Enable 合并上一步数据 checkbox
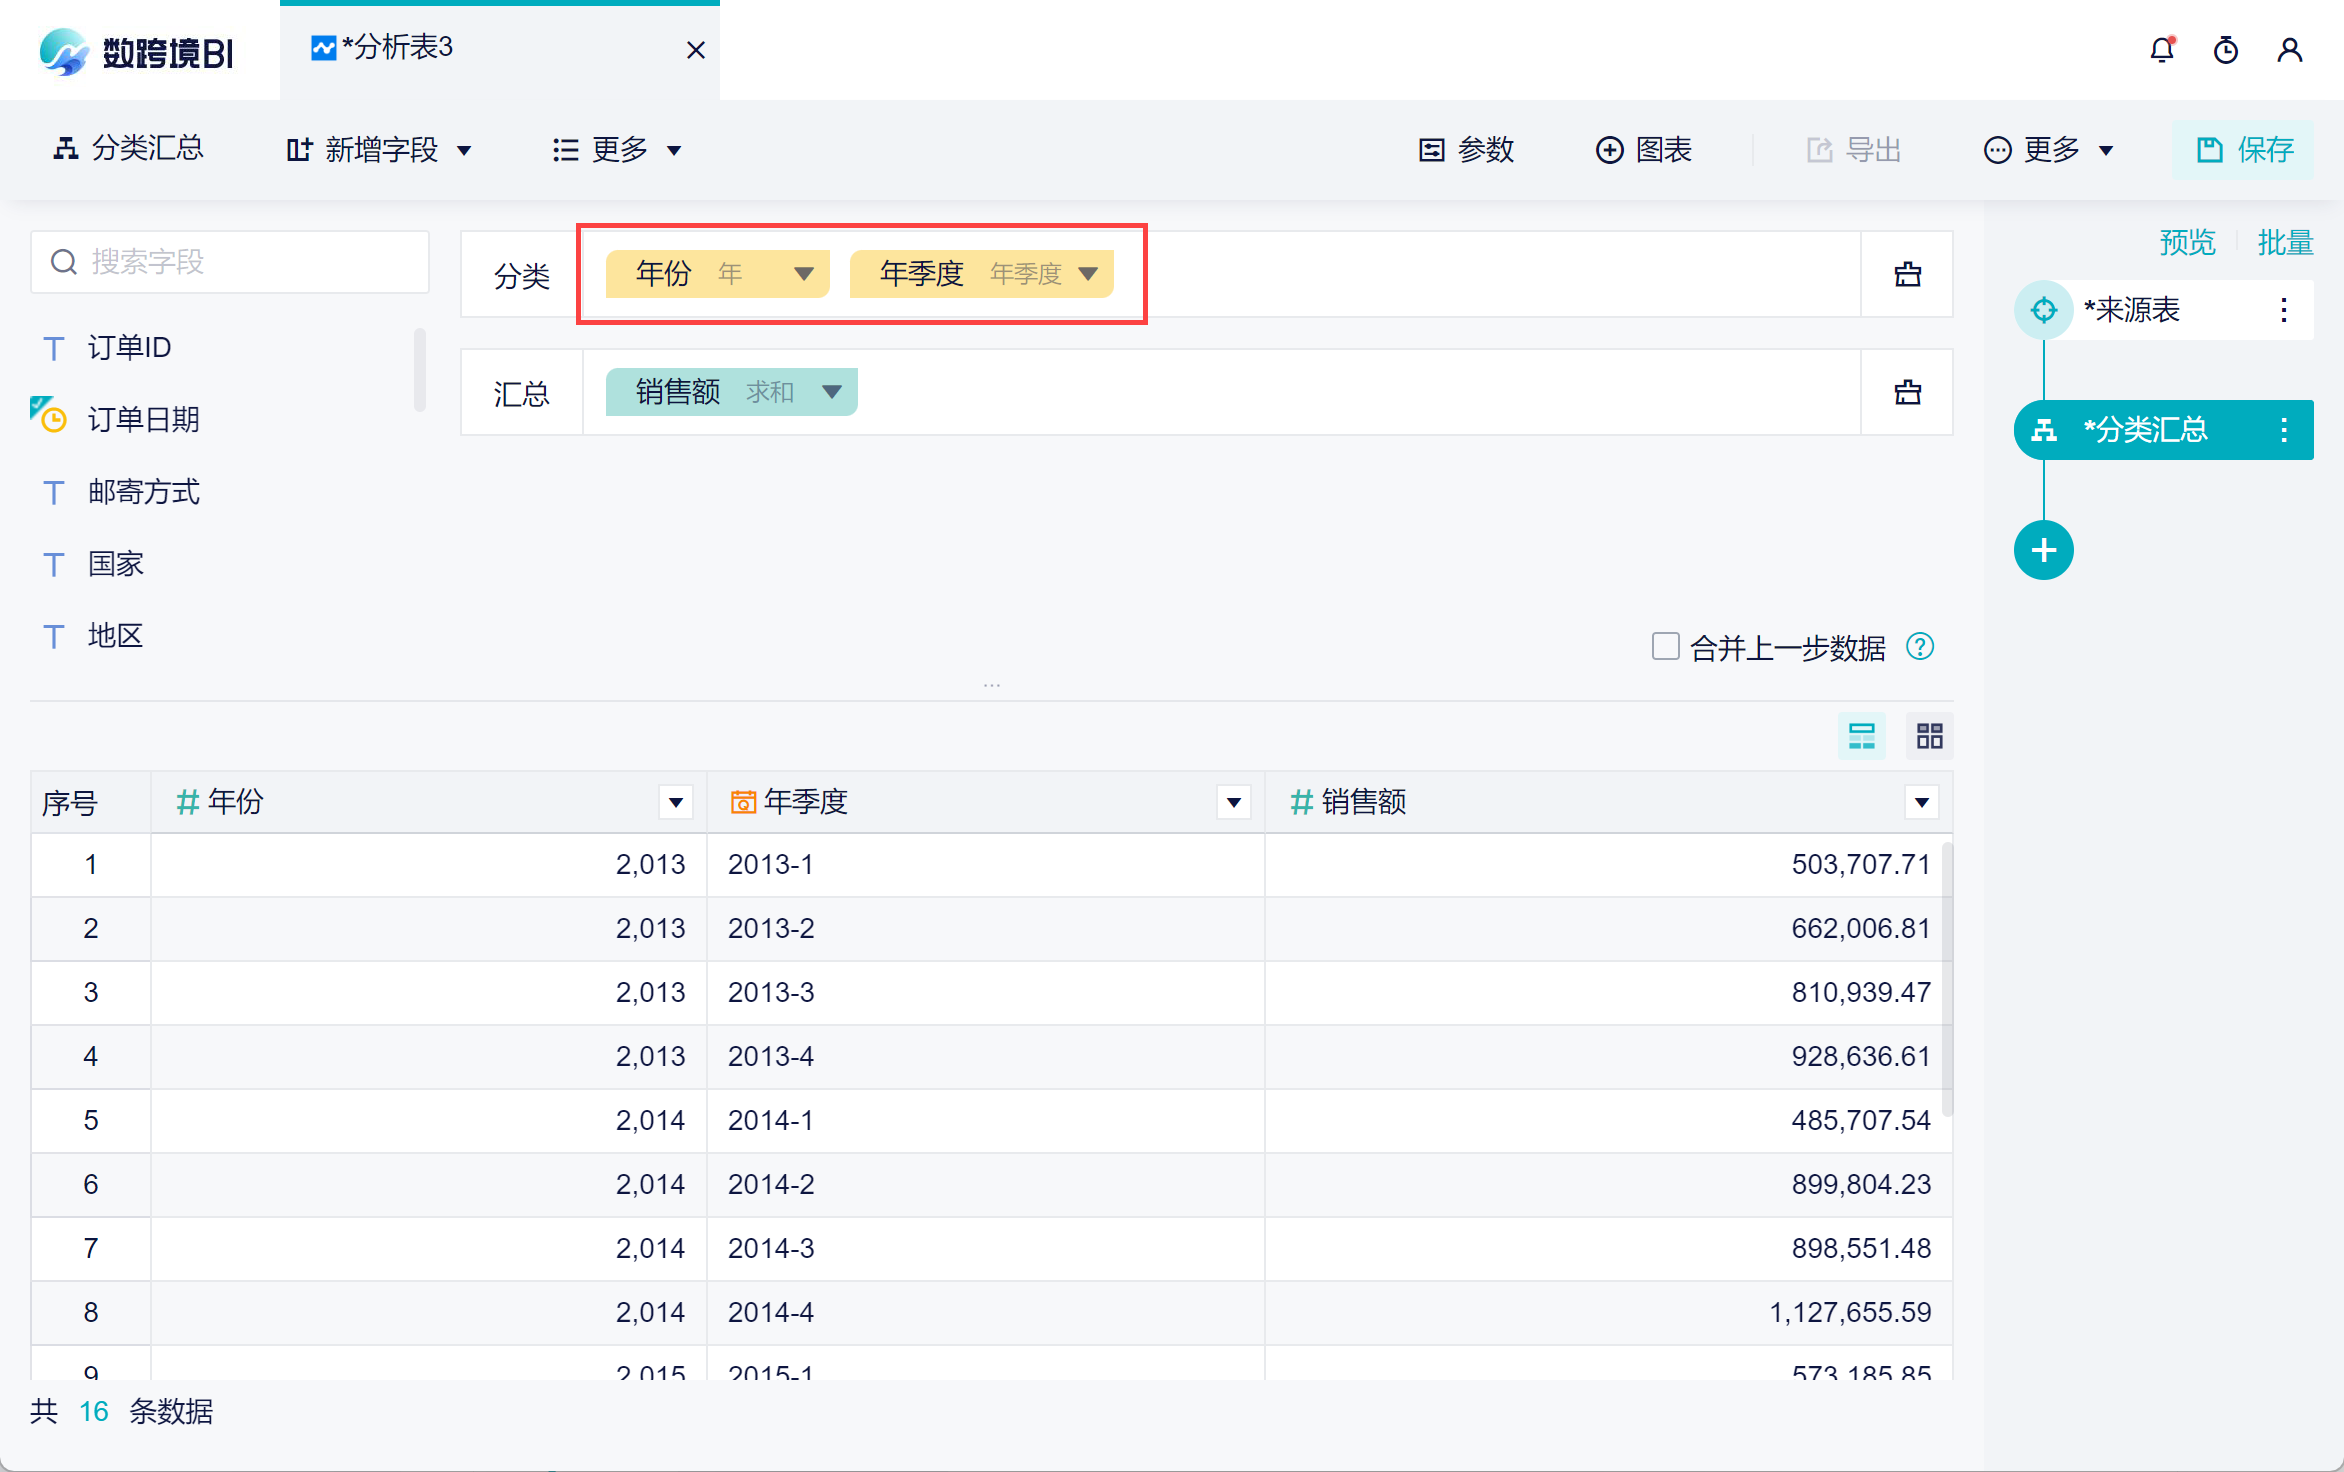 [x=1665, y=646]
